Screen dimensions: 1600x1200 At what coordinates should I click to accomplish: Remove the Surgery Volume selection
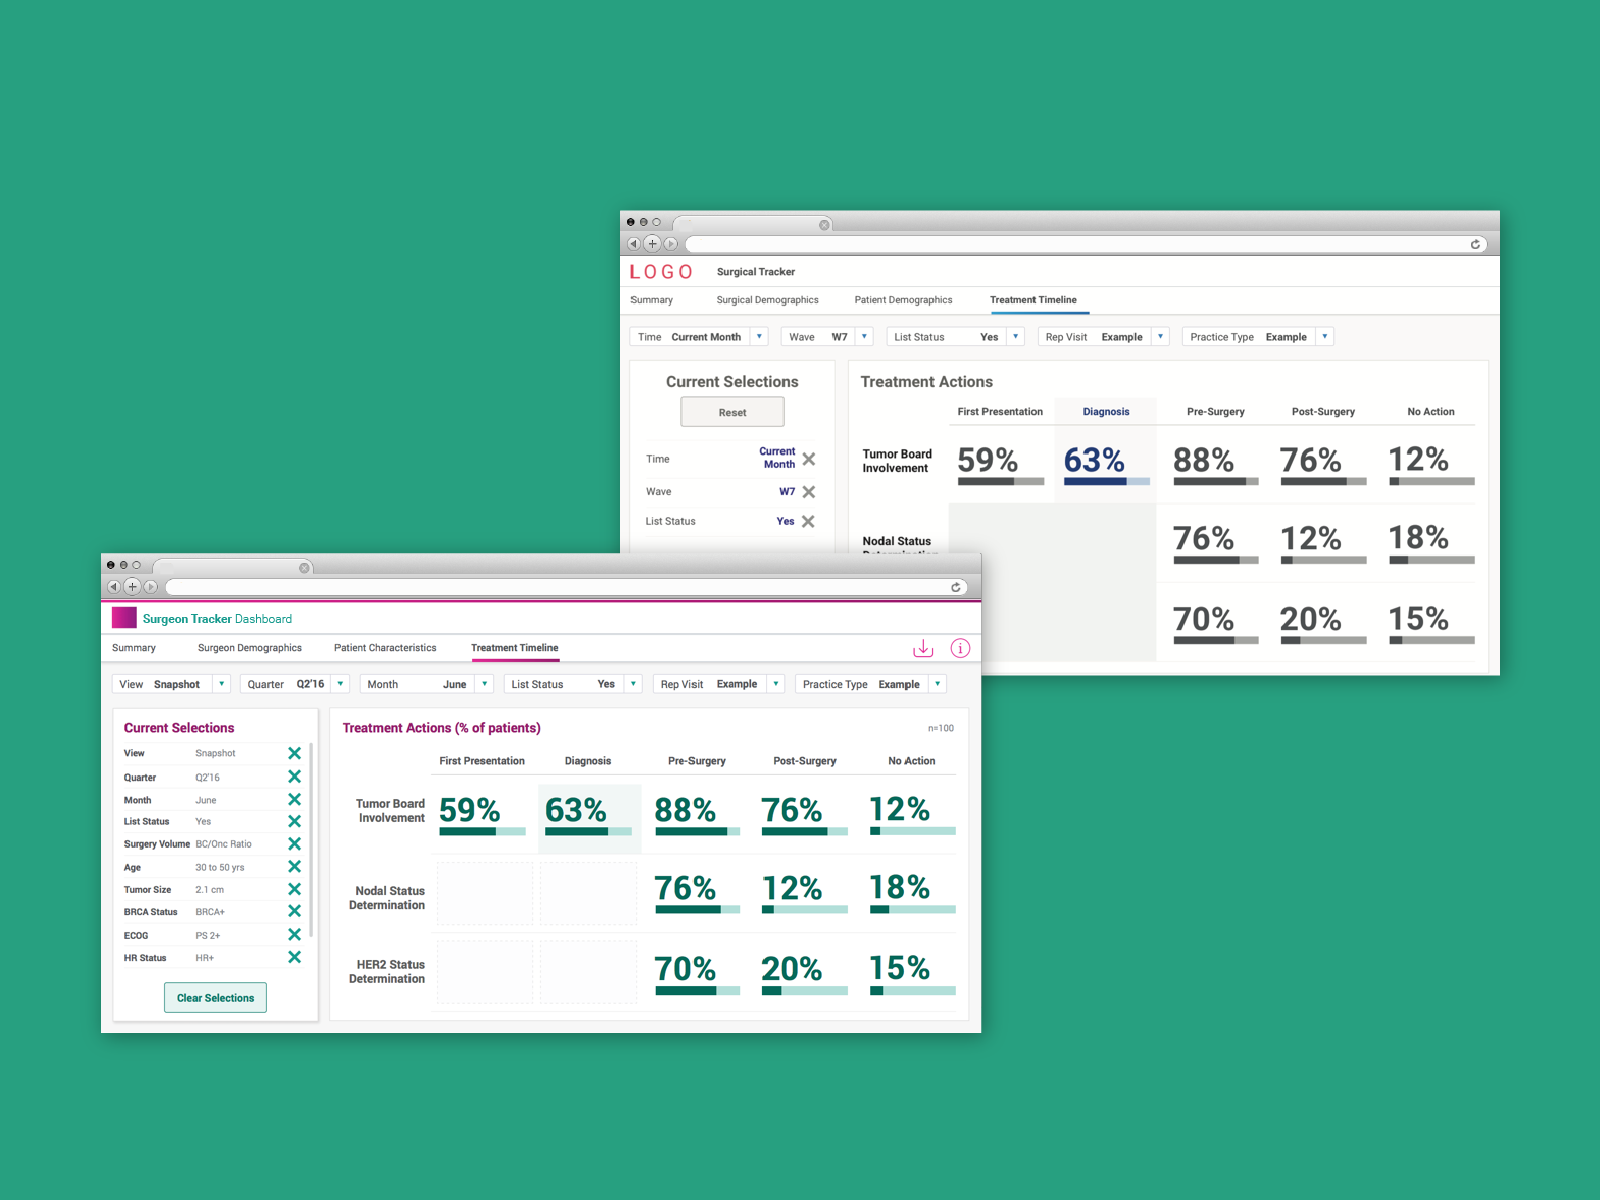(294, 844)
